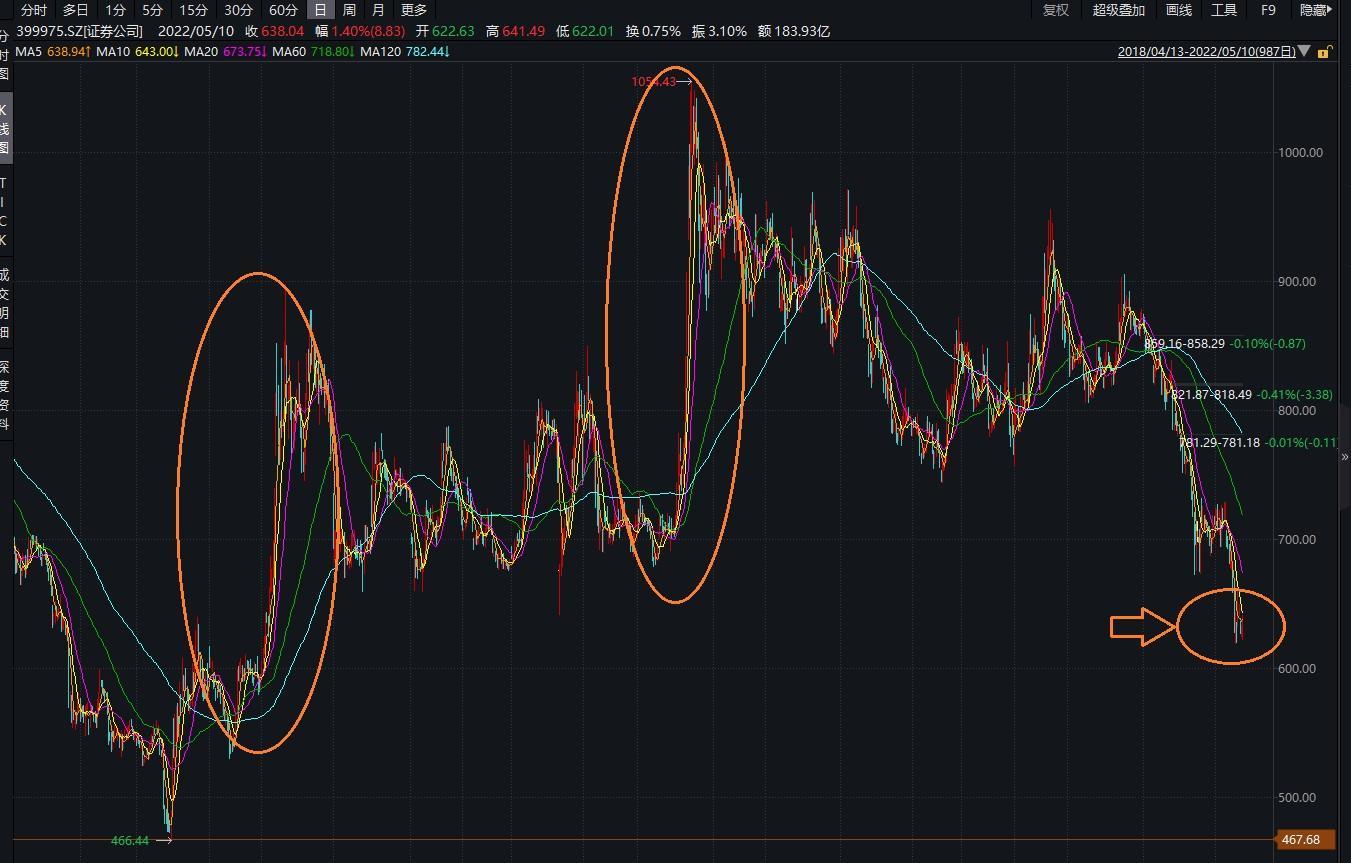Click the closing price 638.04 value
This screenshot has width=1351, height=863.
282,31
